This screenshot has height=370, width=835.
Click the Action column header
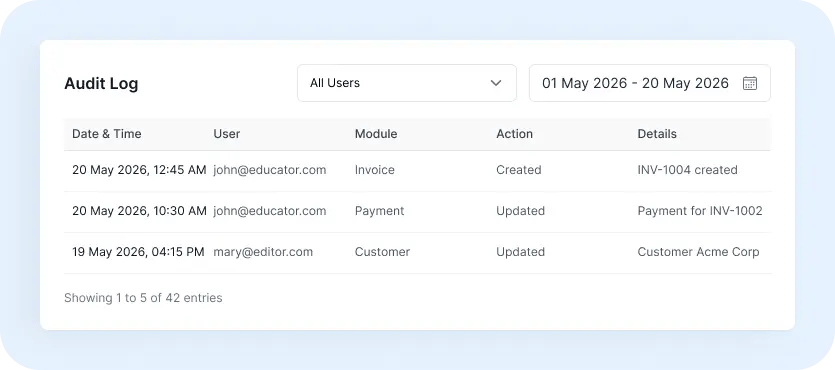tap(514, 134)
